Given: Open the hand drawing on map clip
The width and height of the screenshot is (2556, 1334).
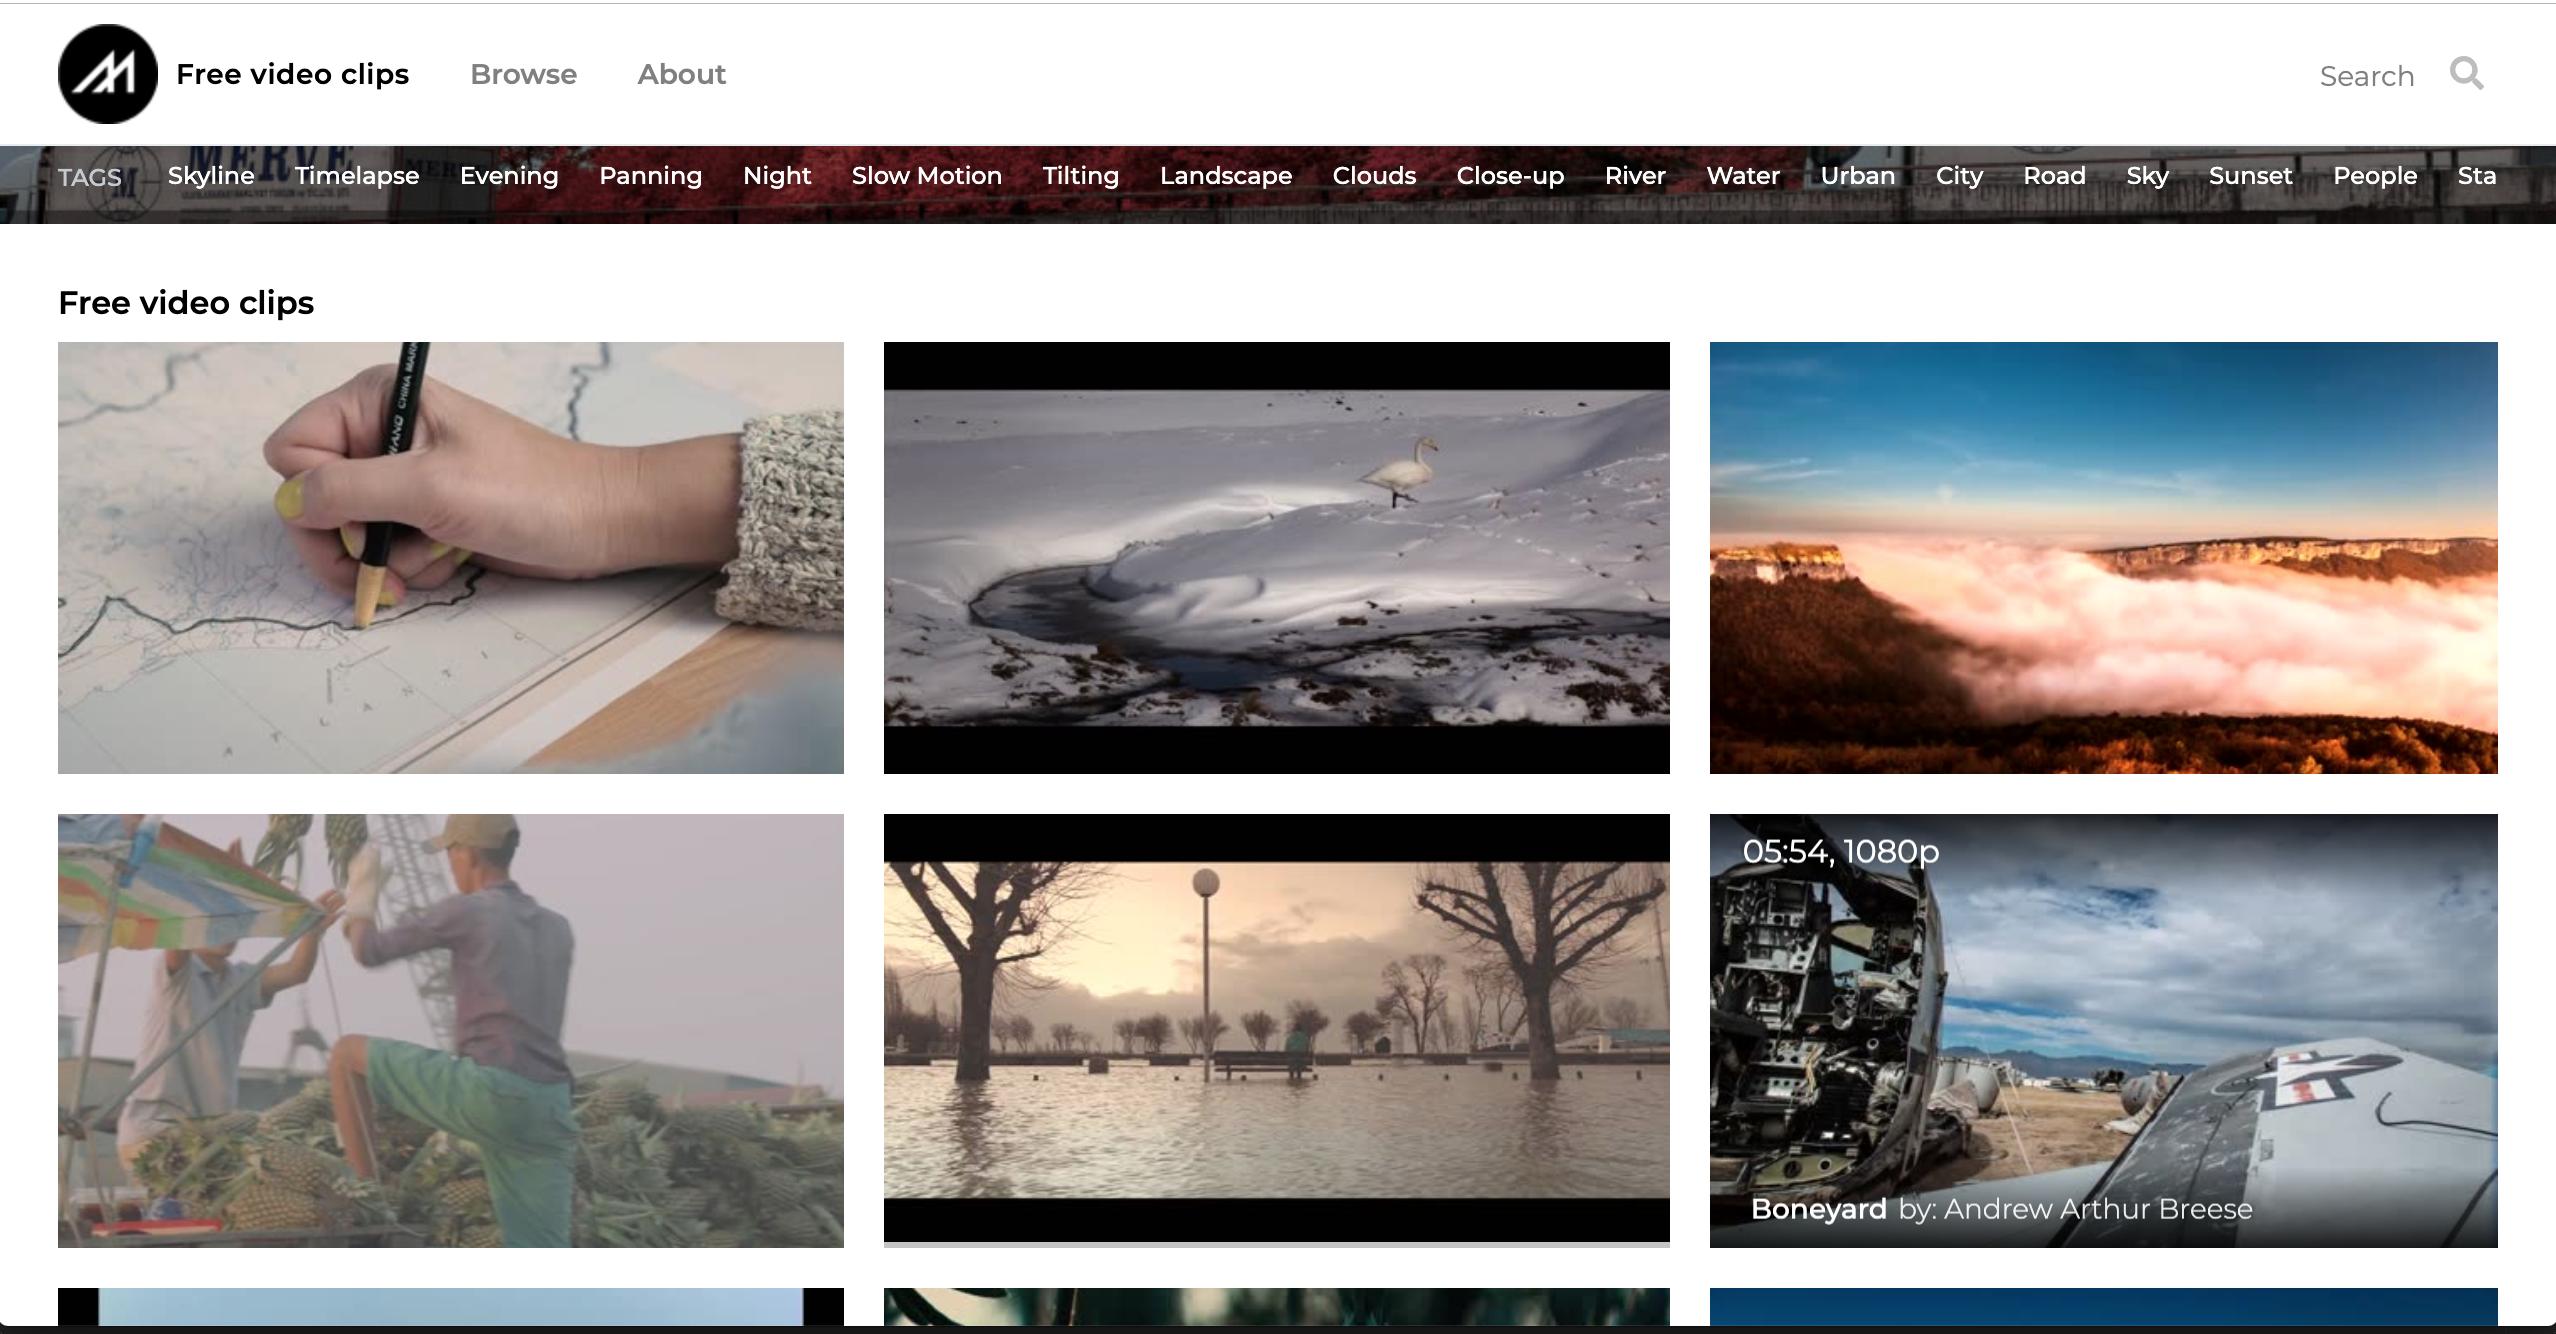Looking at the screenshot, I should 451,558.
